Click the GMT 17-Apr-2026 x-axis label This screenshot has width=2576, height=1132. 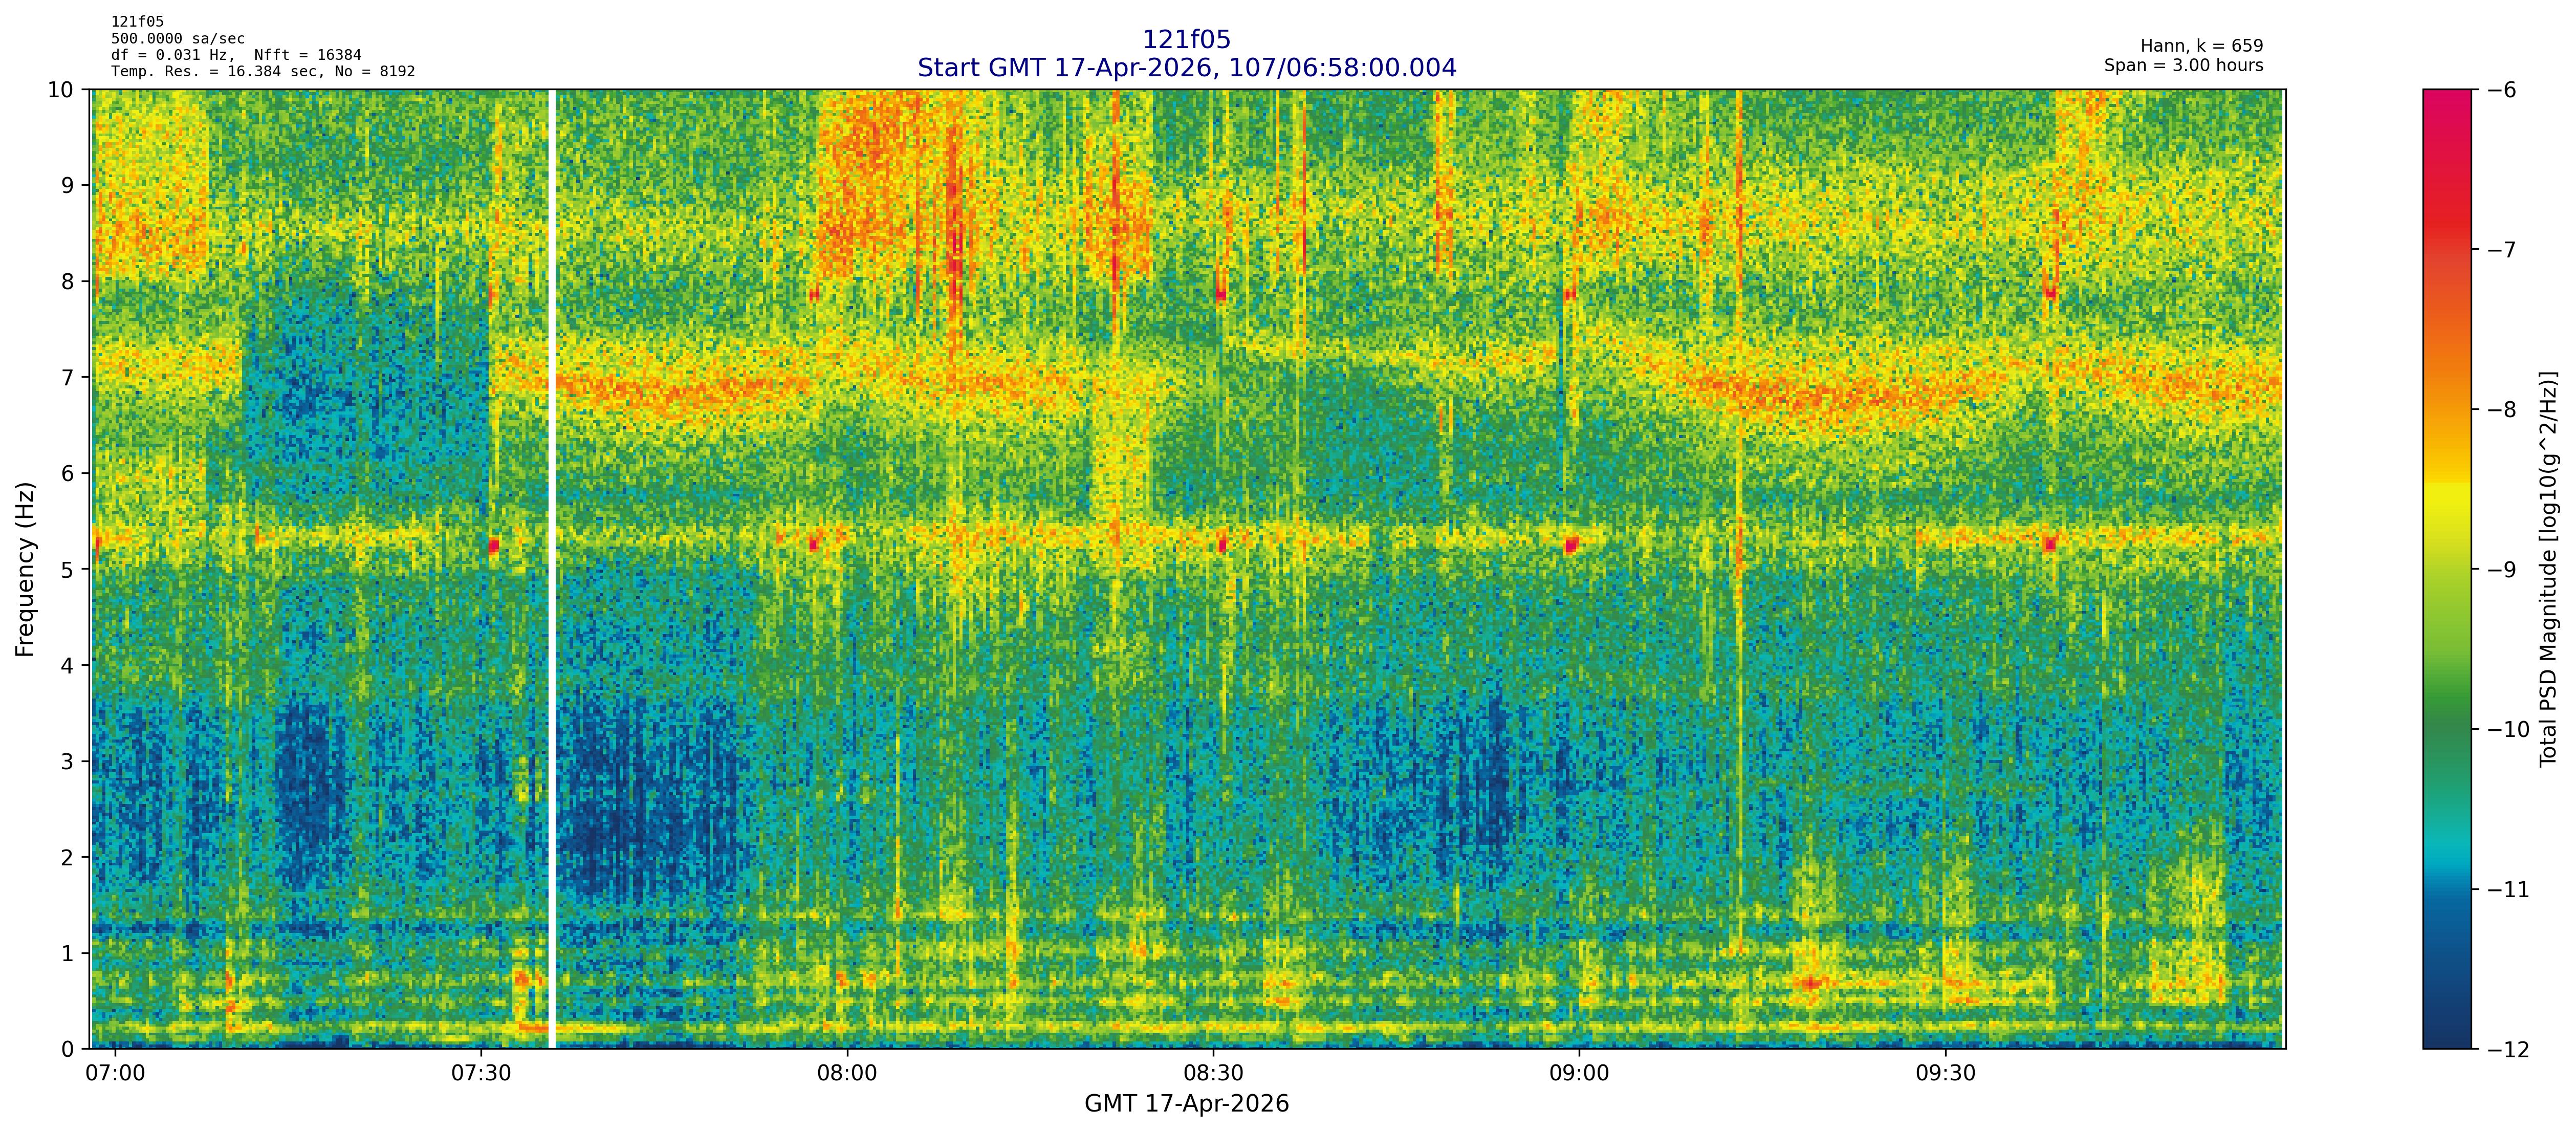click(1186, 1104)
